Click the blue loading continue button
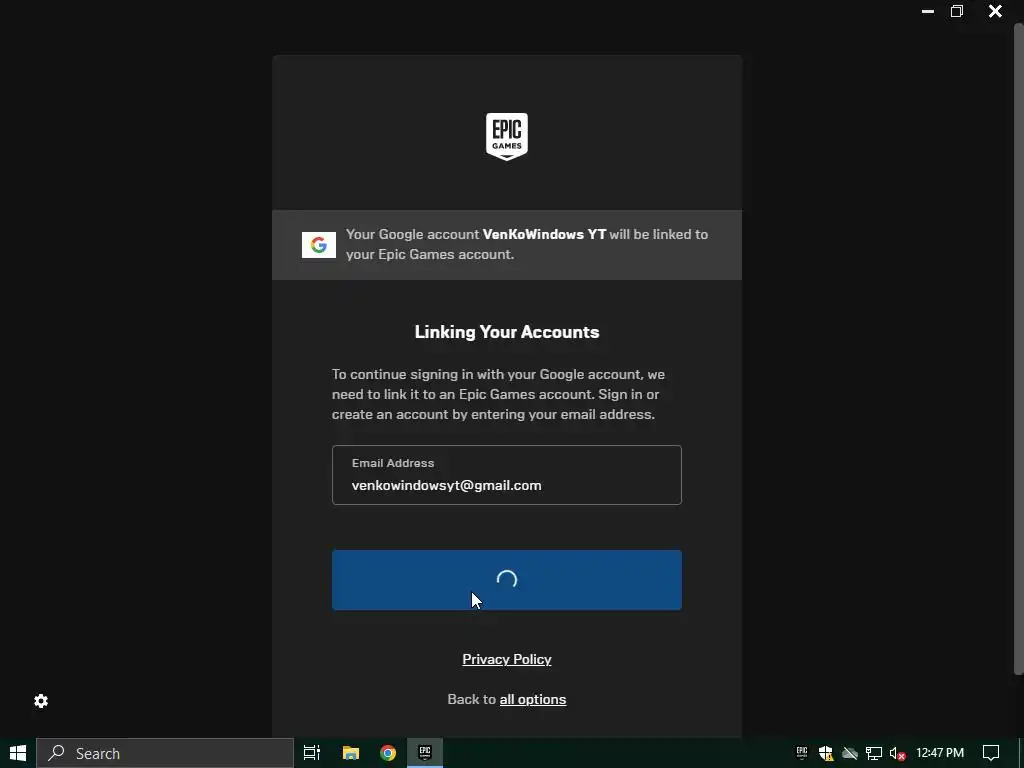This screenshot has width=1024, height=768. 507,580
